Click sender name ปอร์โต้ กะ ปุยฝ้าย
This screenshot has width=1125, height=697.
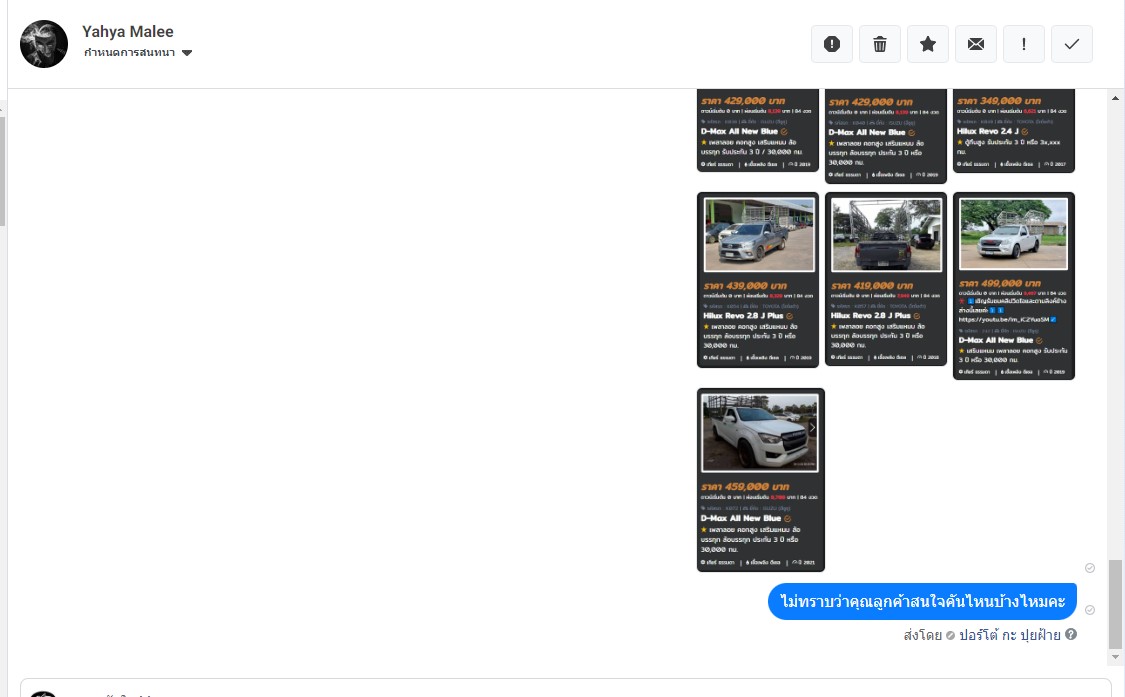[1009, 635]
